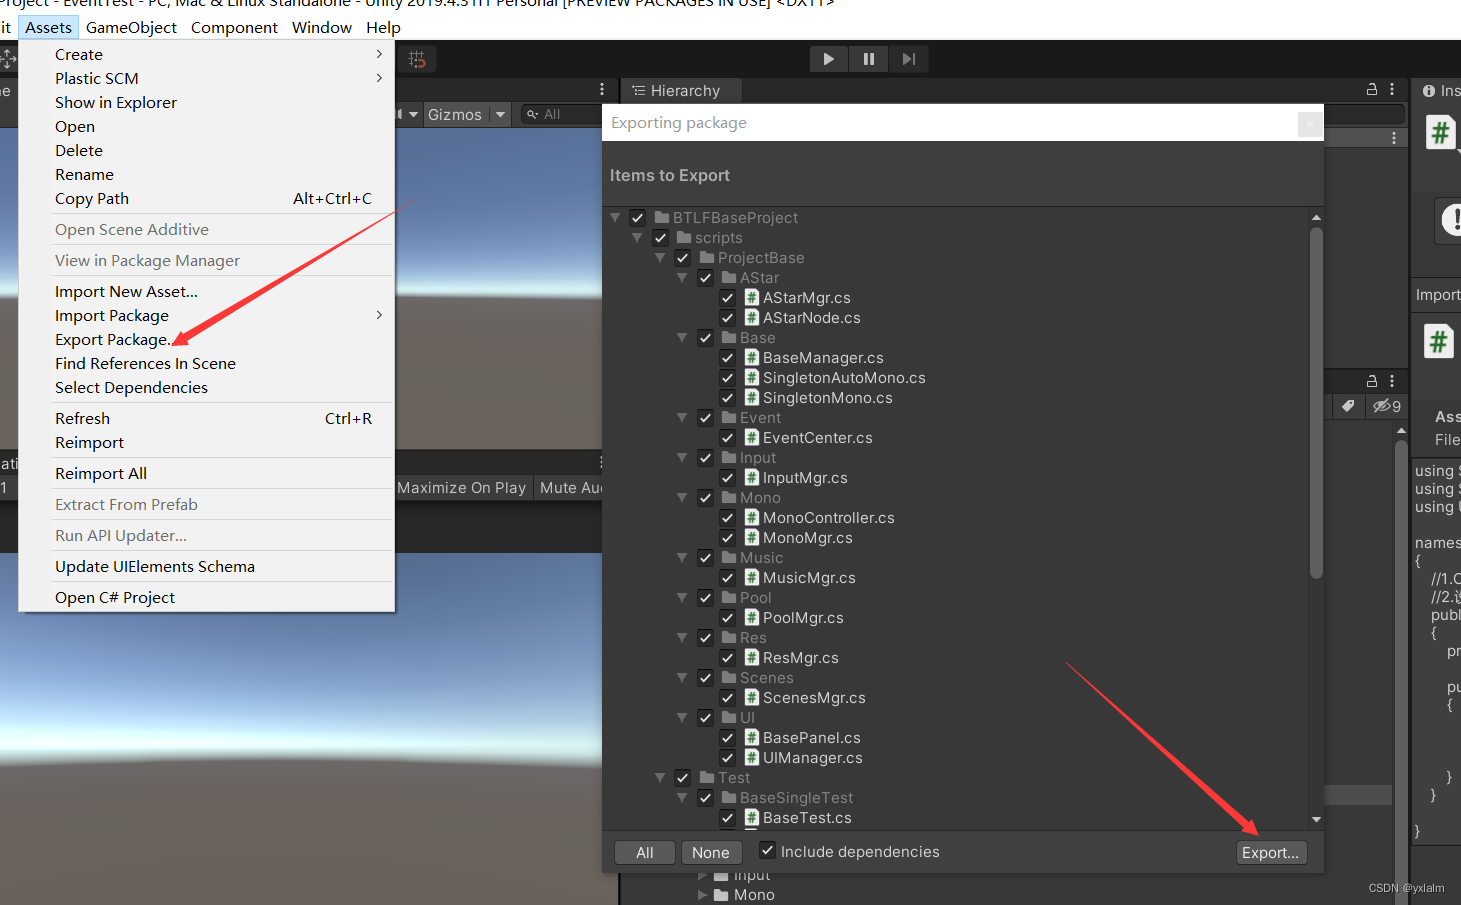The height and width of the screenshot is (905, 1461).
Task: Uncheck the ResMgr.cs checkbox
Action: click(x=727, y=657)
